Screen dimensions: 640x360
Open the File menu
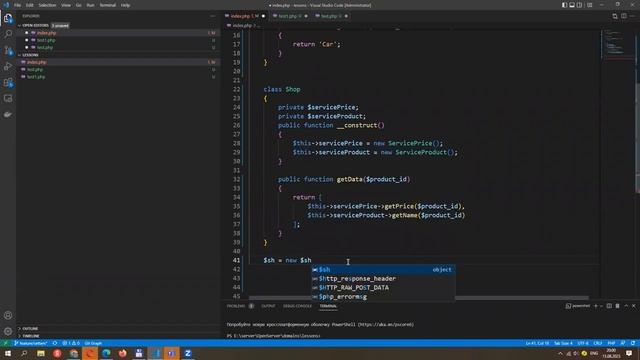click(17, 5)
